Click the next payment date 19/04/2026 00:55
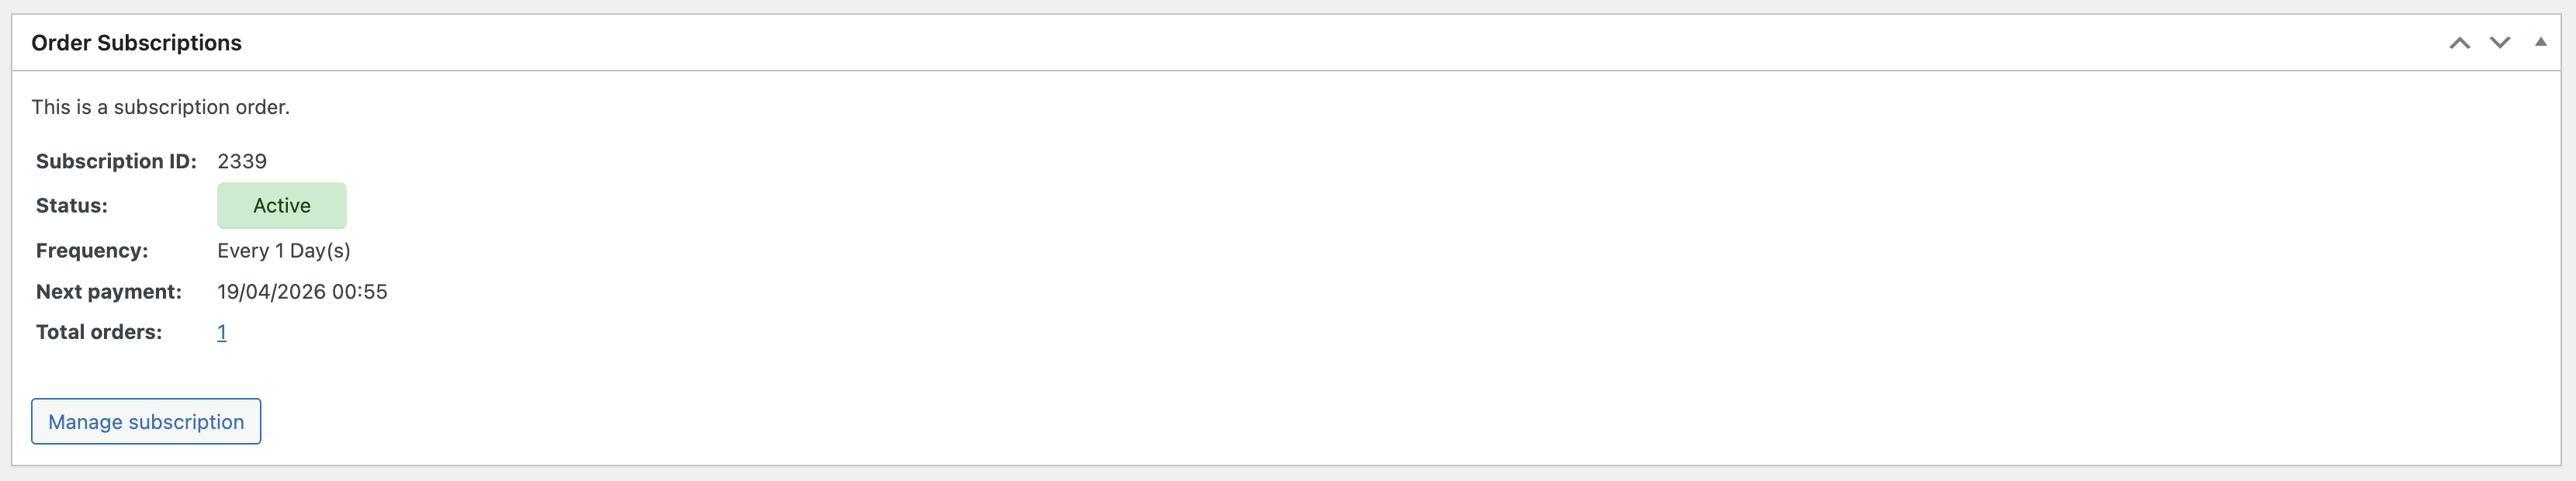The image size is (2576, 481). [x=302, y=291]
